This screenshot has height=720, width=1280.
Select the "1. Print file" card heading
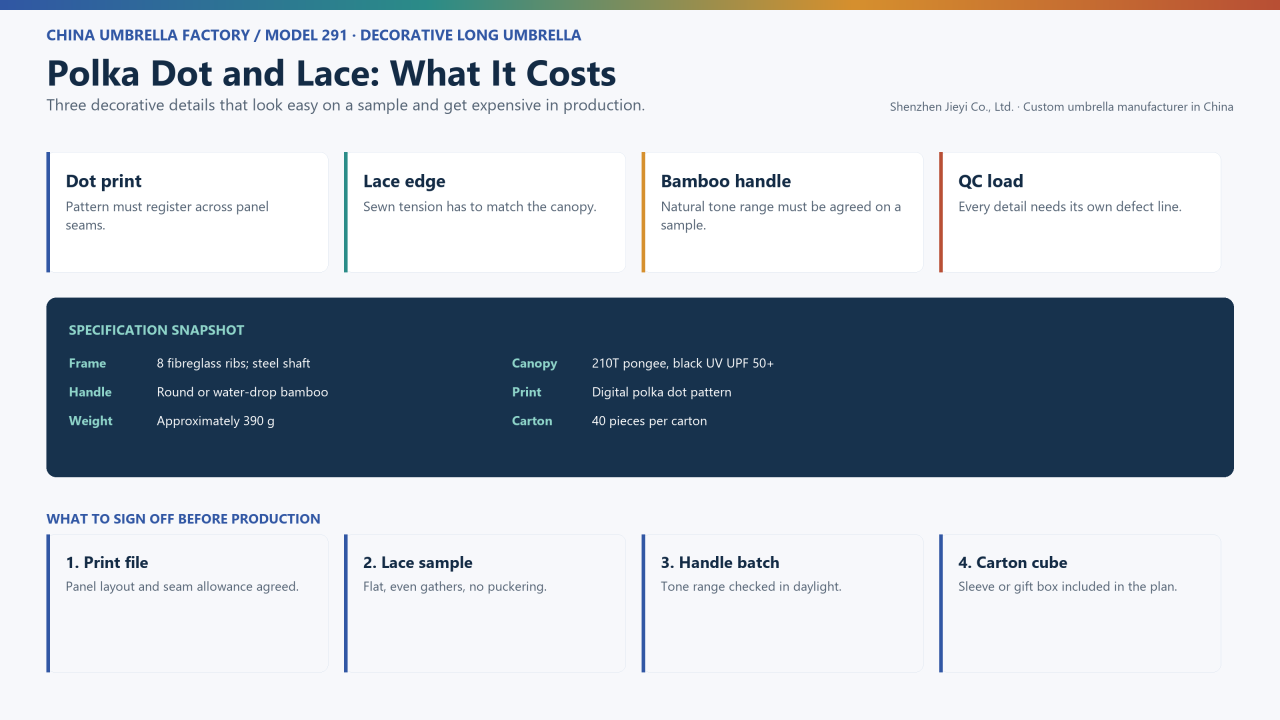(107, 562)
